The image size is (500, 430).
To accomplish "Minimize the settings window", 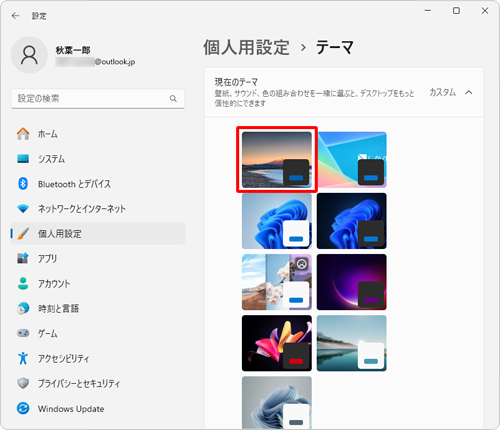I will pos(428,11).
